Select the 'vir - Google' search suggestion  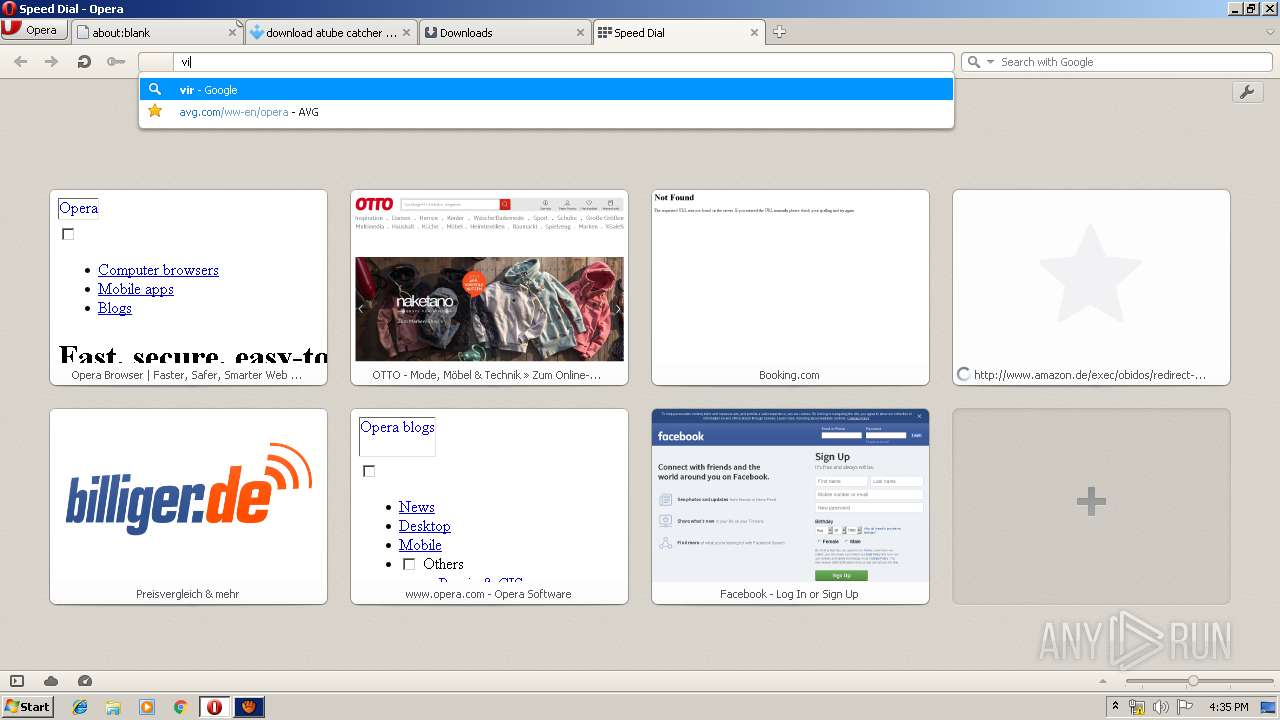point(546,89)
